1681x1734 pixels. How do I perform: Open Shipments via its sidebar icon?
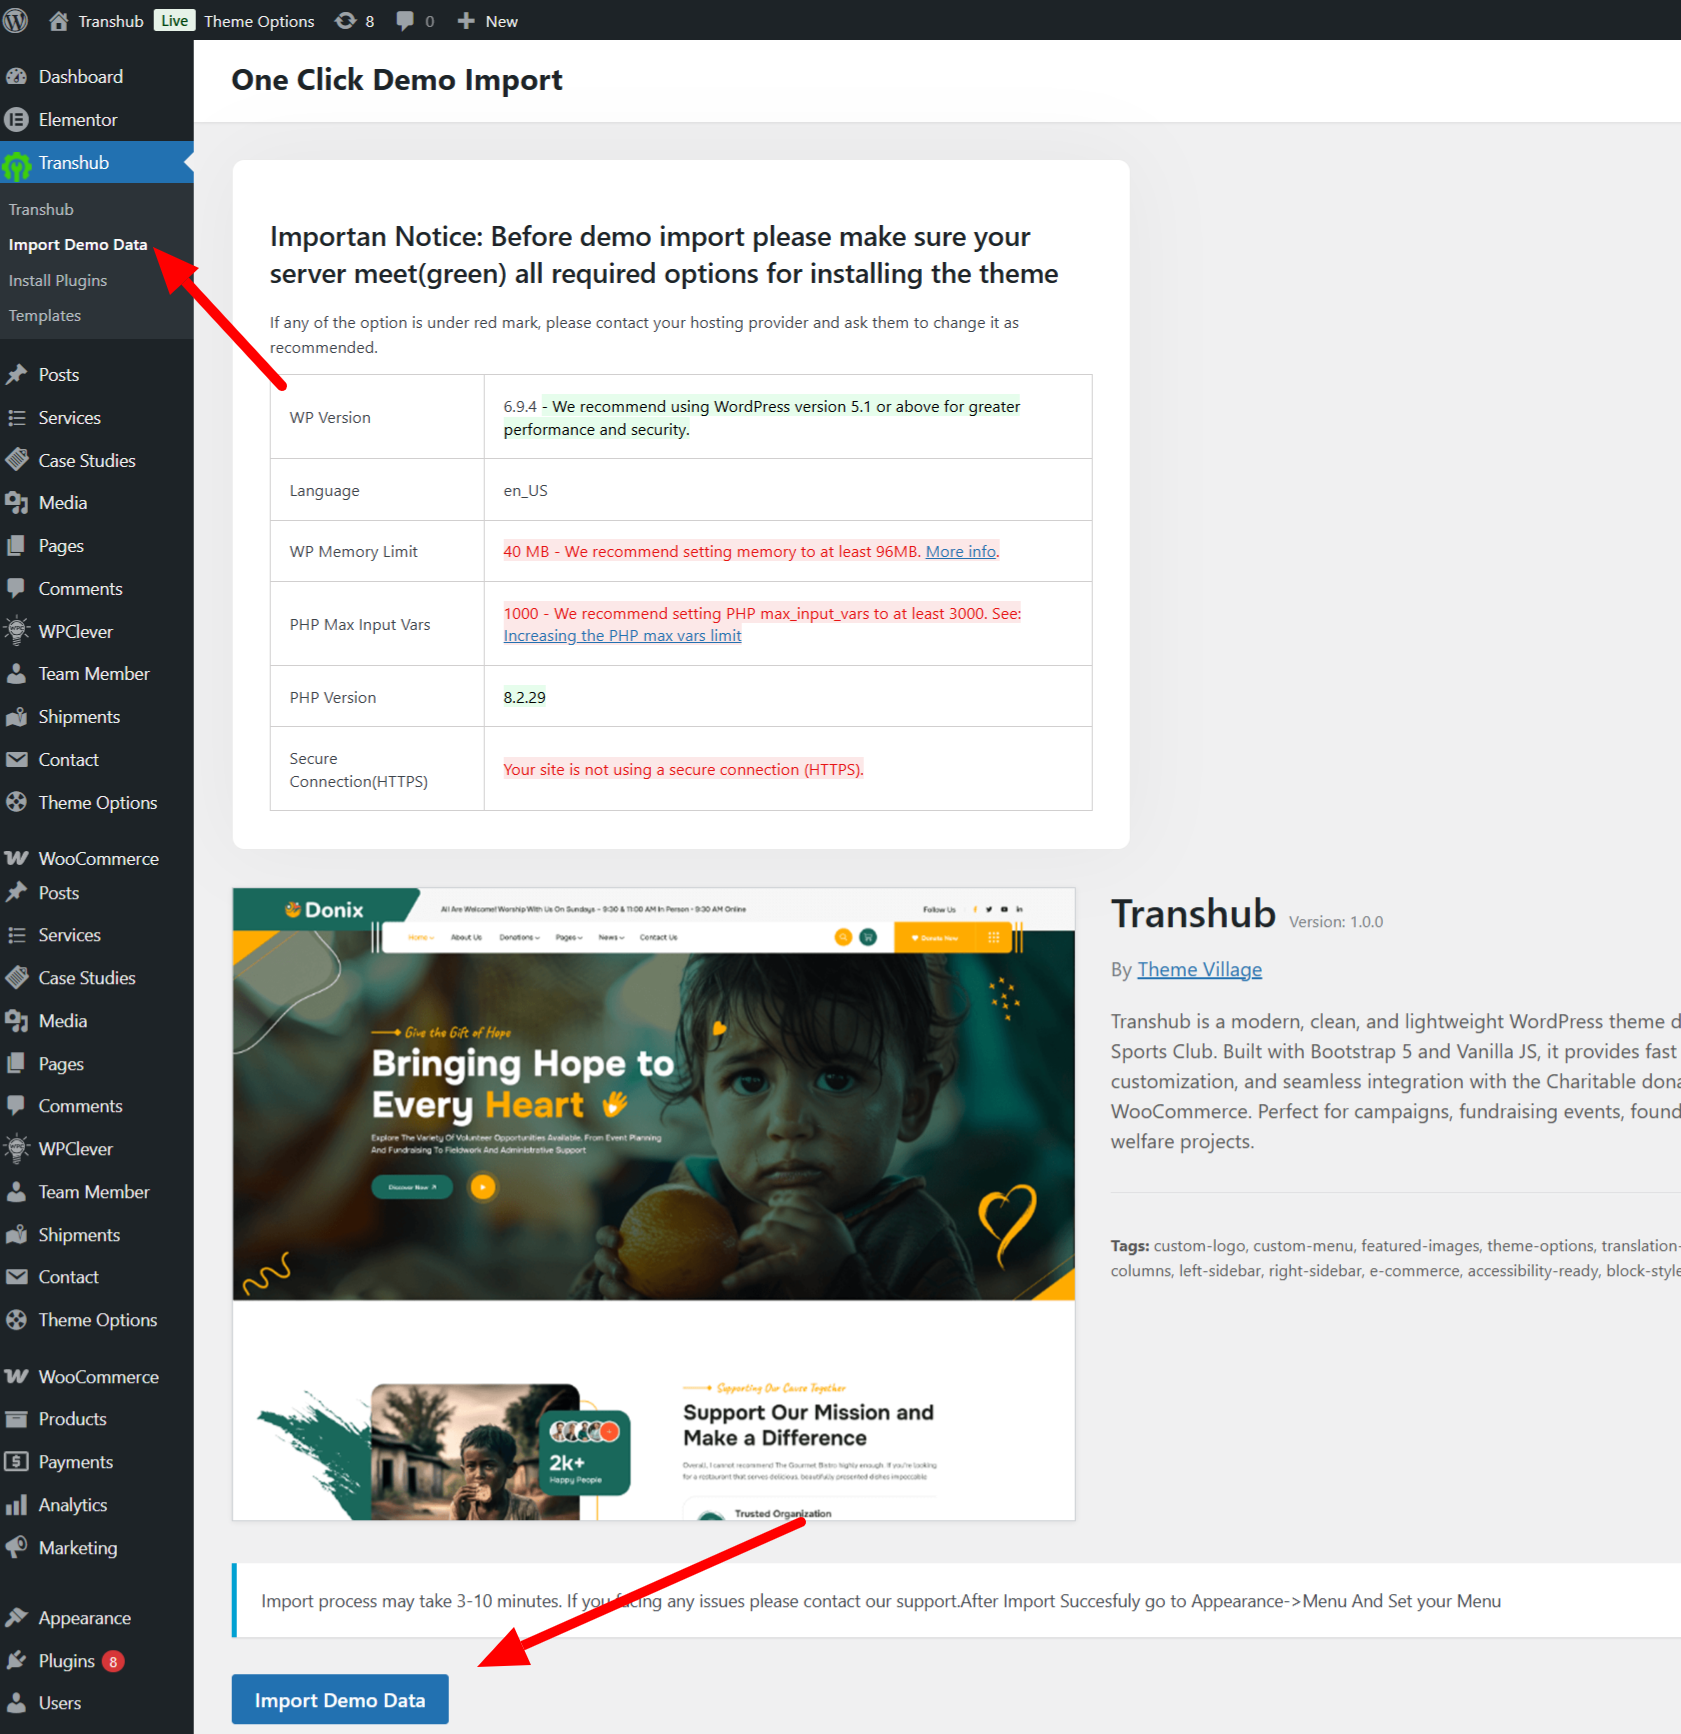pos(18,716)
